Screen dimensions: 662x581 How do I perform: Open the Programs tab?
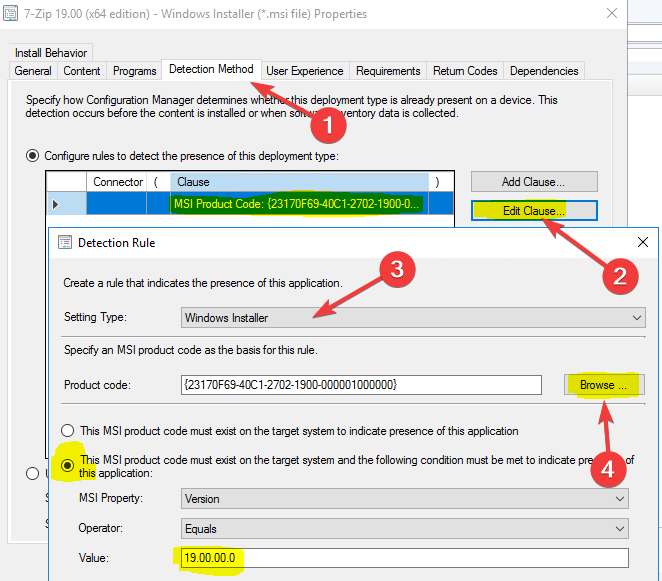click(x=134, y=71)
